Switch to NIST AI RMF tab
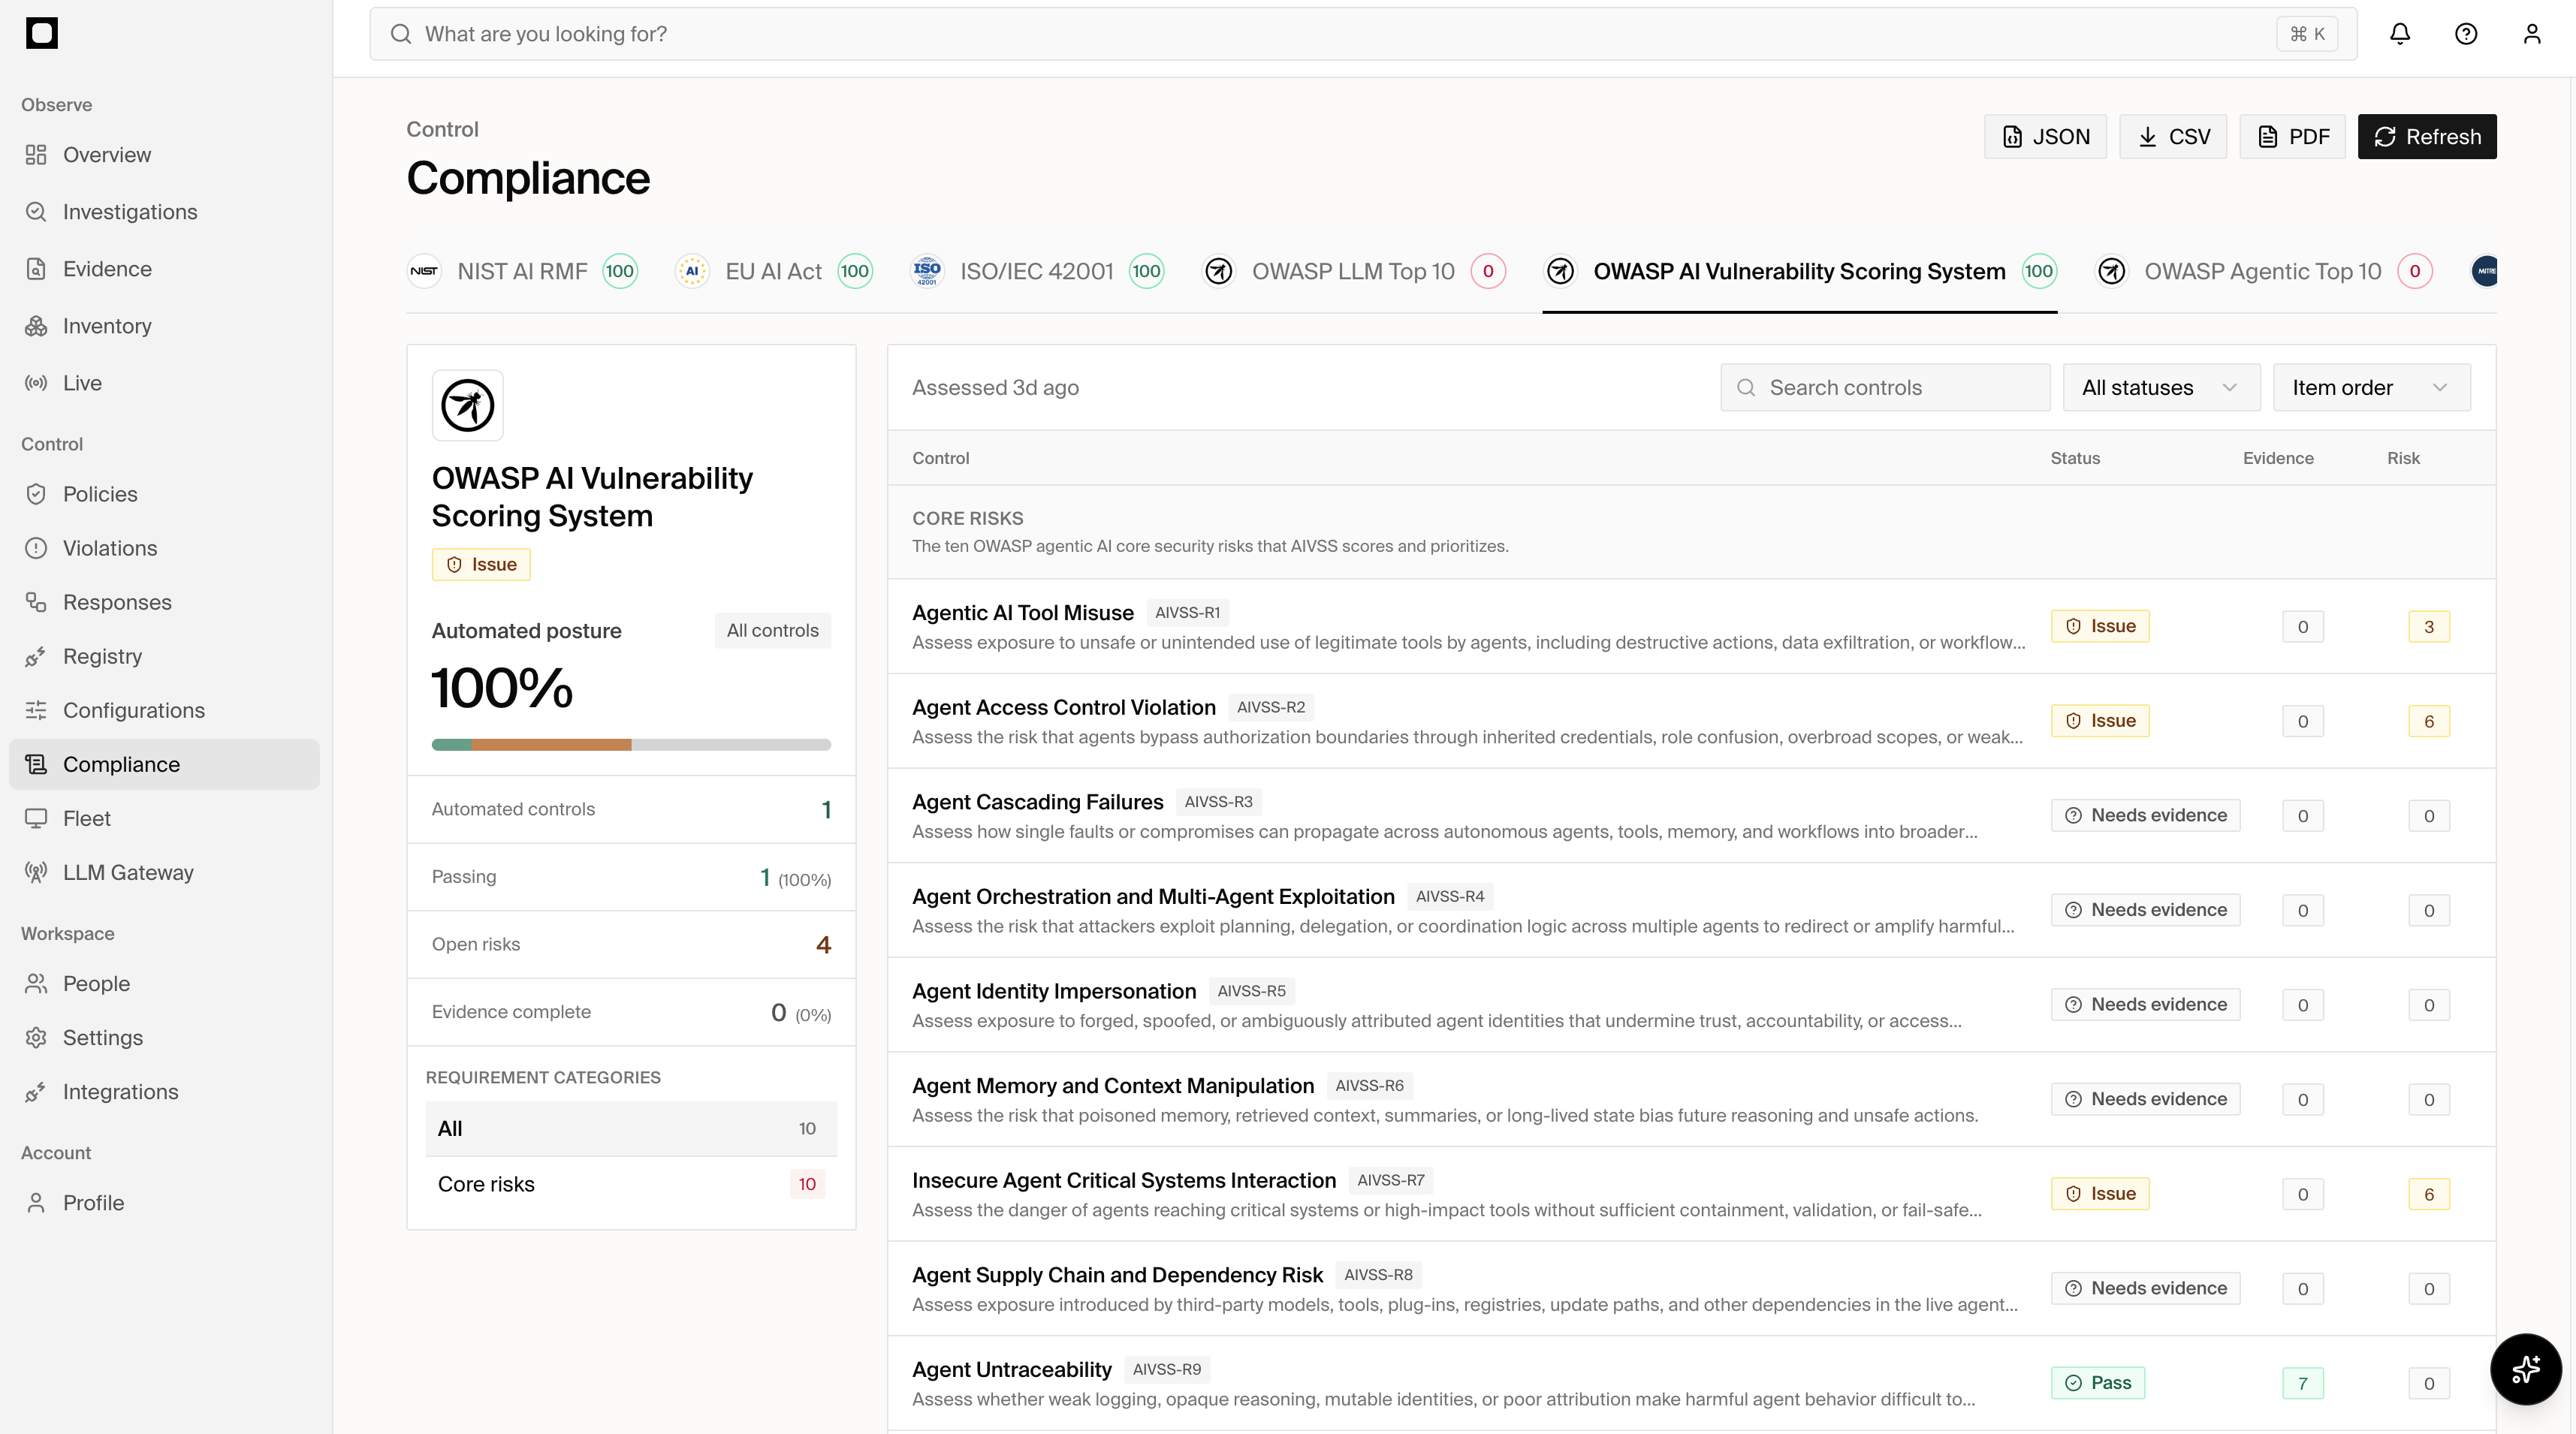The width and height of the screenshot is (2576, 1434). point(522,271)
